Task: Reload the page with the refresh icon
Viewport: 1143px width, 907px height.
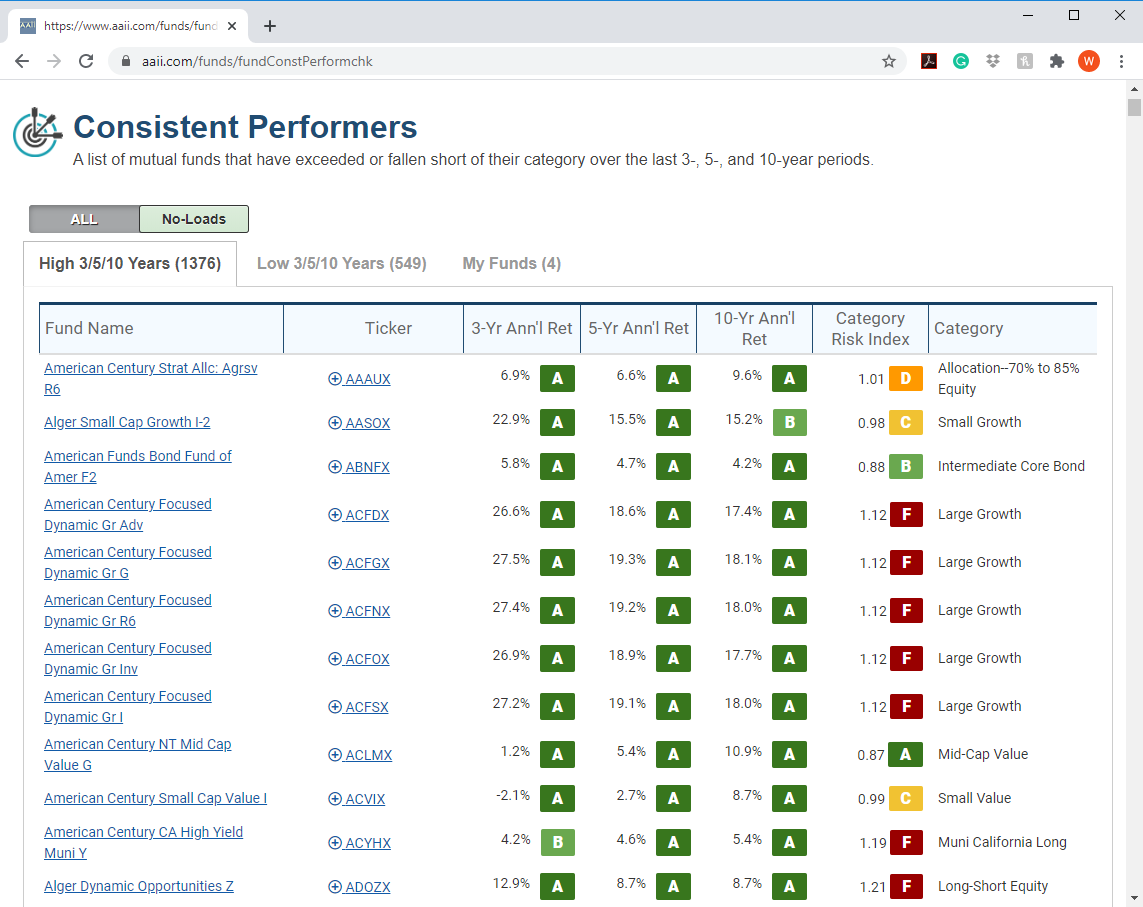Action: click(x=86, y=61)
